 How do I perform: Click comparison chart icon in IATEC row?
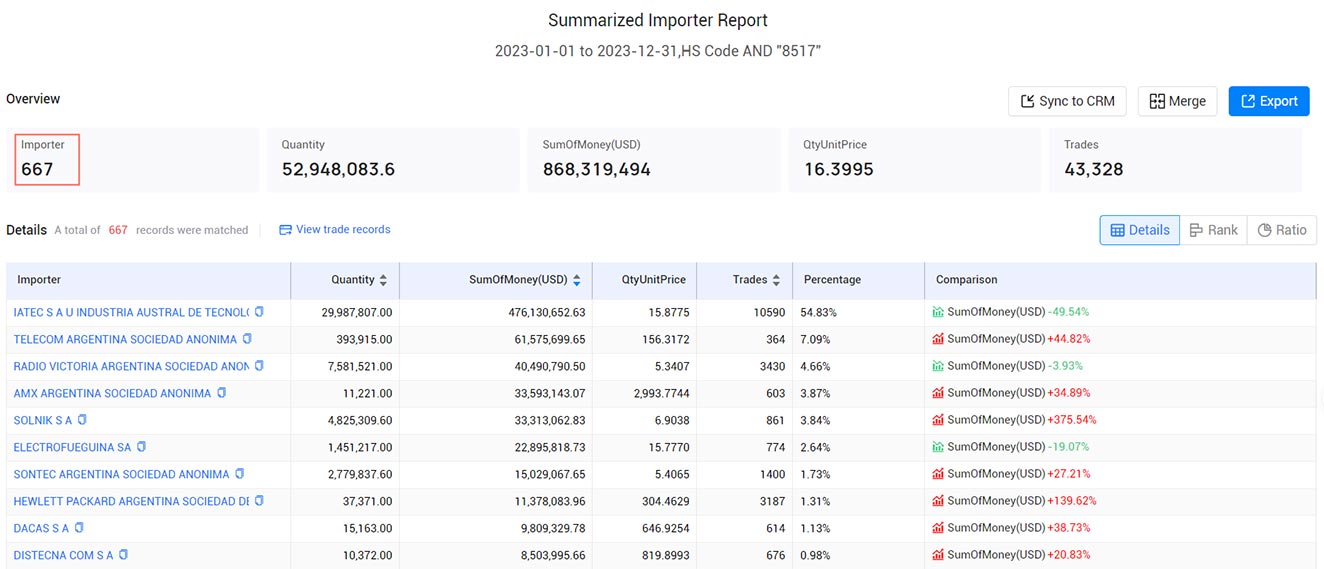coord(938,312)
